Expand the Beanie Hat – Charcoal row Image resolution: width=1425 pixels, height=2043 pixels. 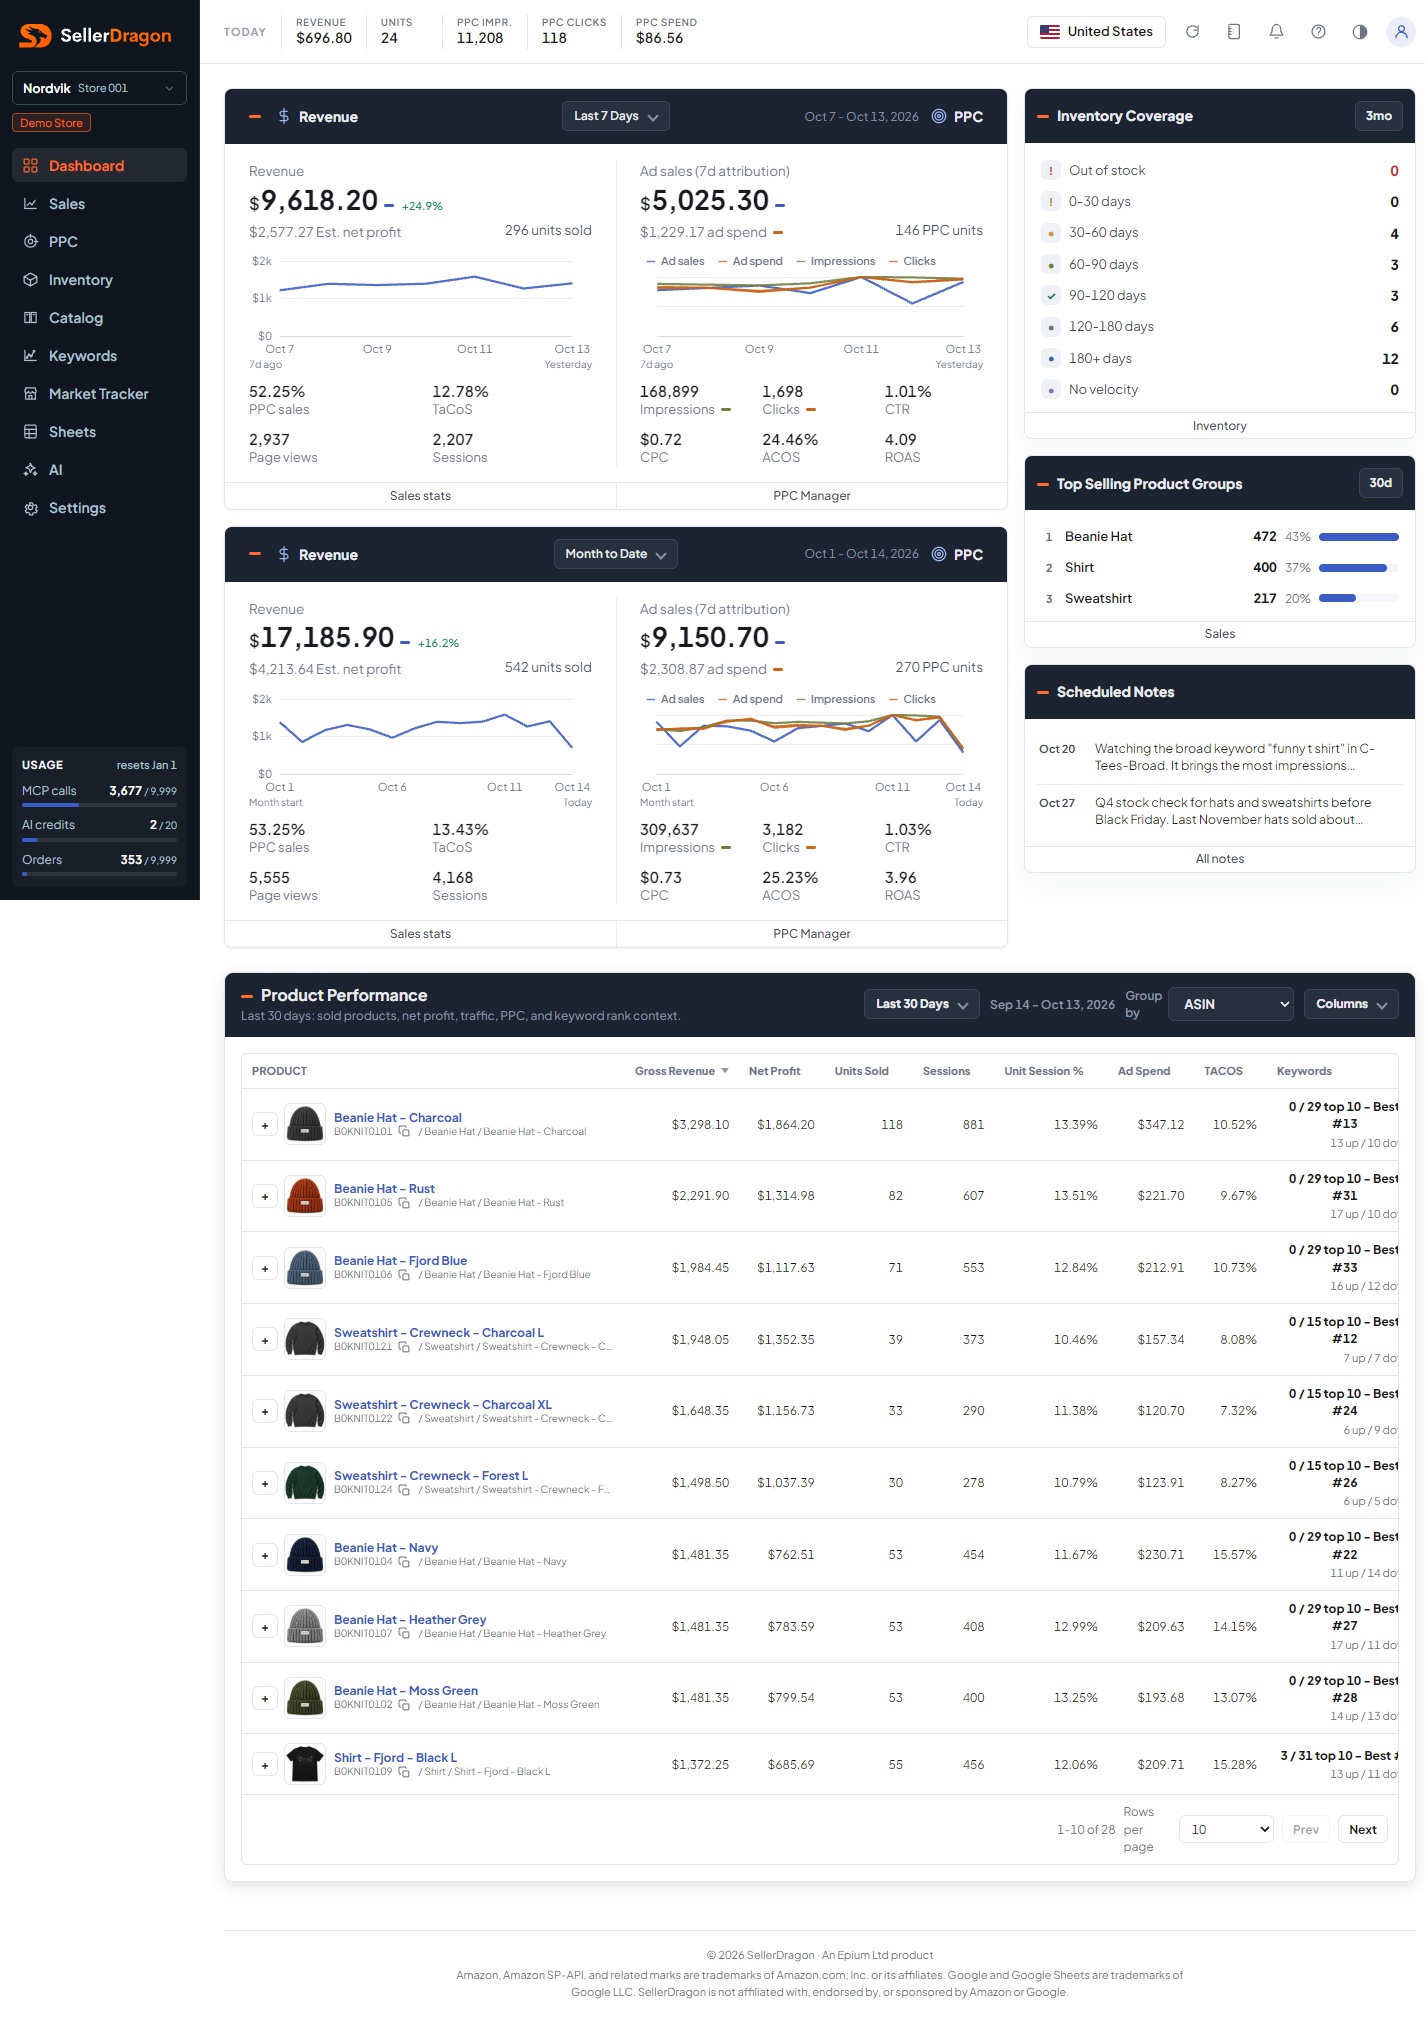(x=265, y=1125)
